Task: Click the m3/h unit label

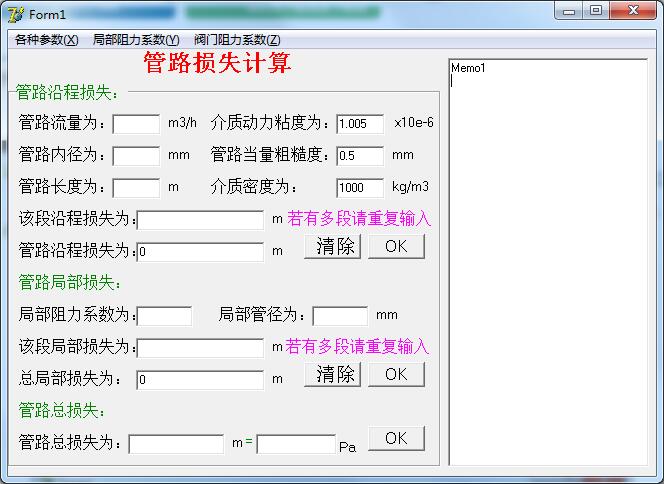Action: click(x=183, y=123)
